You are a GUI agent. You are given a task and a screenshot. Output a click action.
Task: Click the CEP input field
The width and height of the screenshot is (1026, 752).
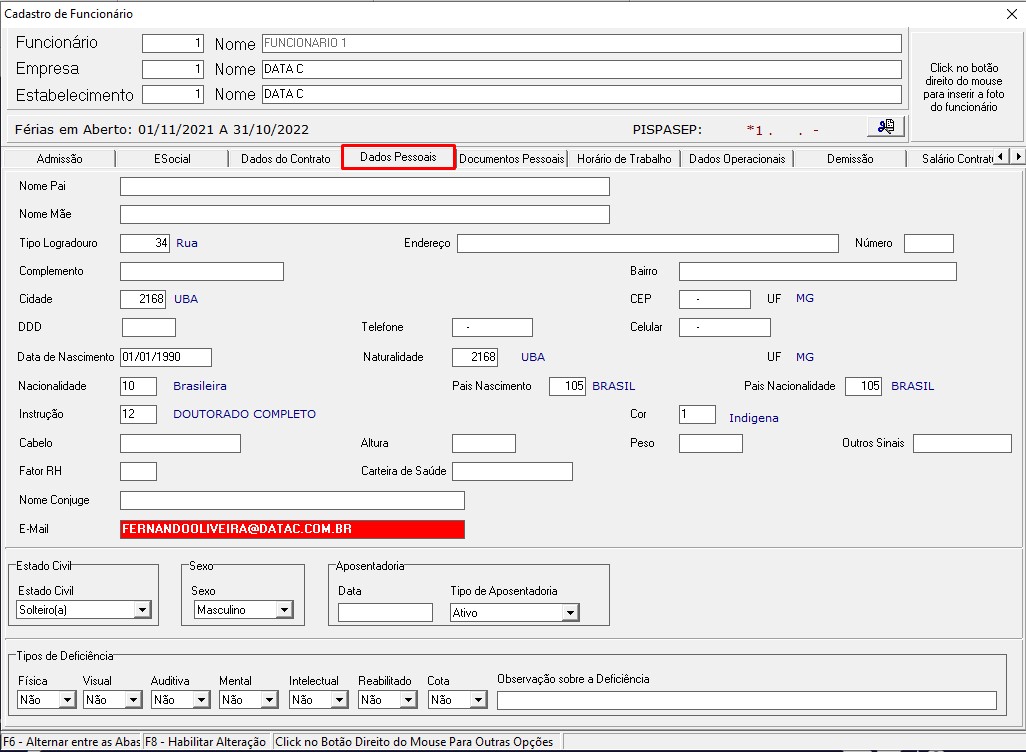[x=715, y=299]
